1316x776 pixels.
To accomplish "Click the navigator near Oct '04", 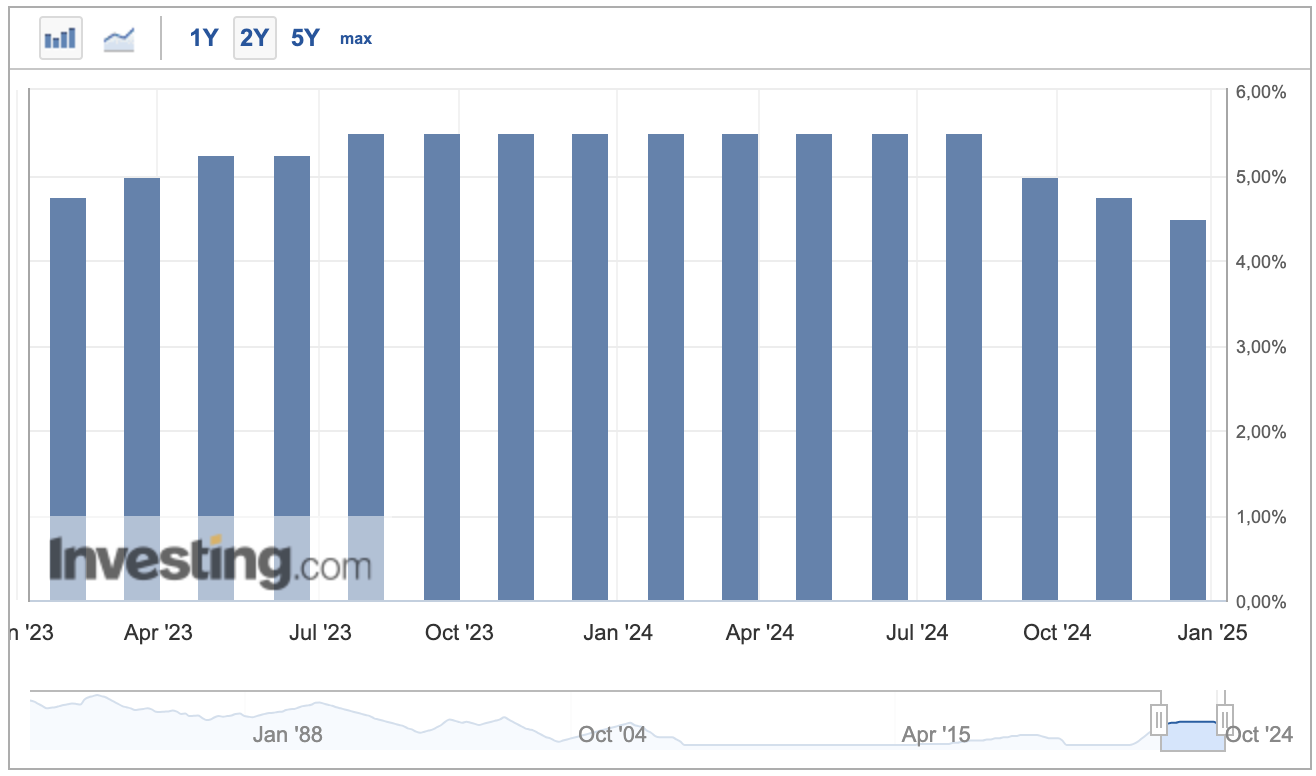I will tap(613, 735).
